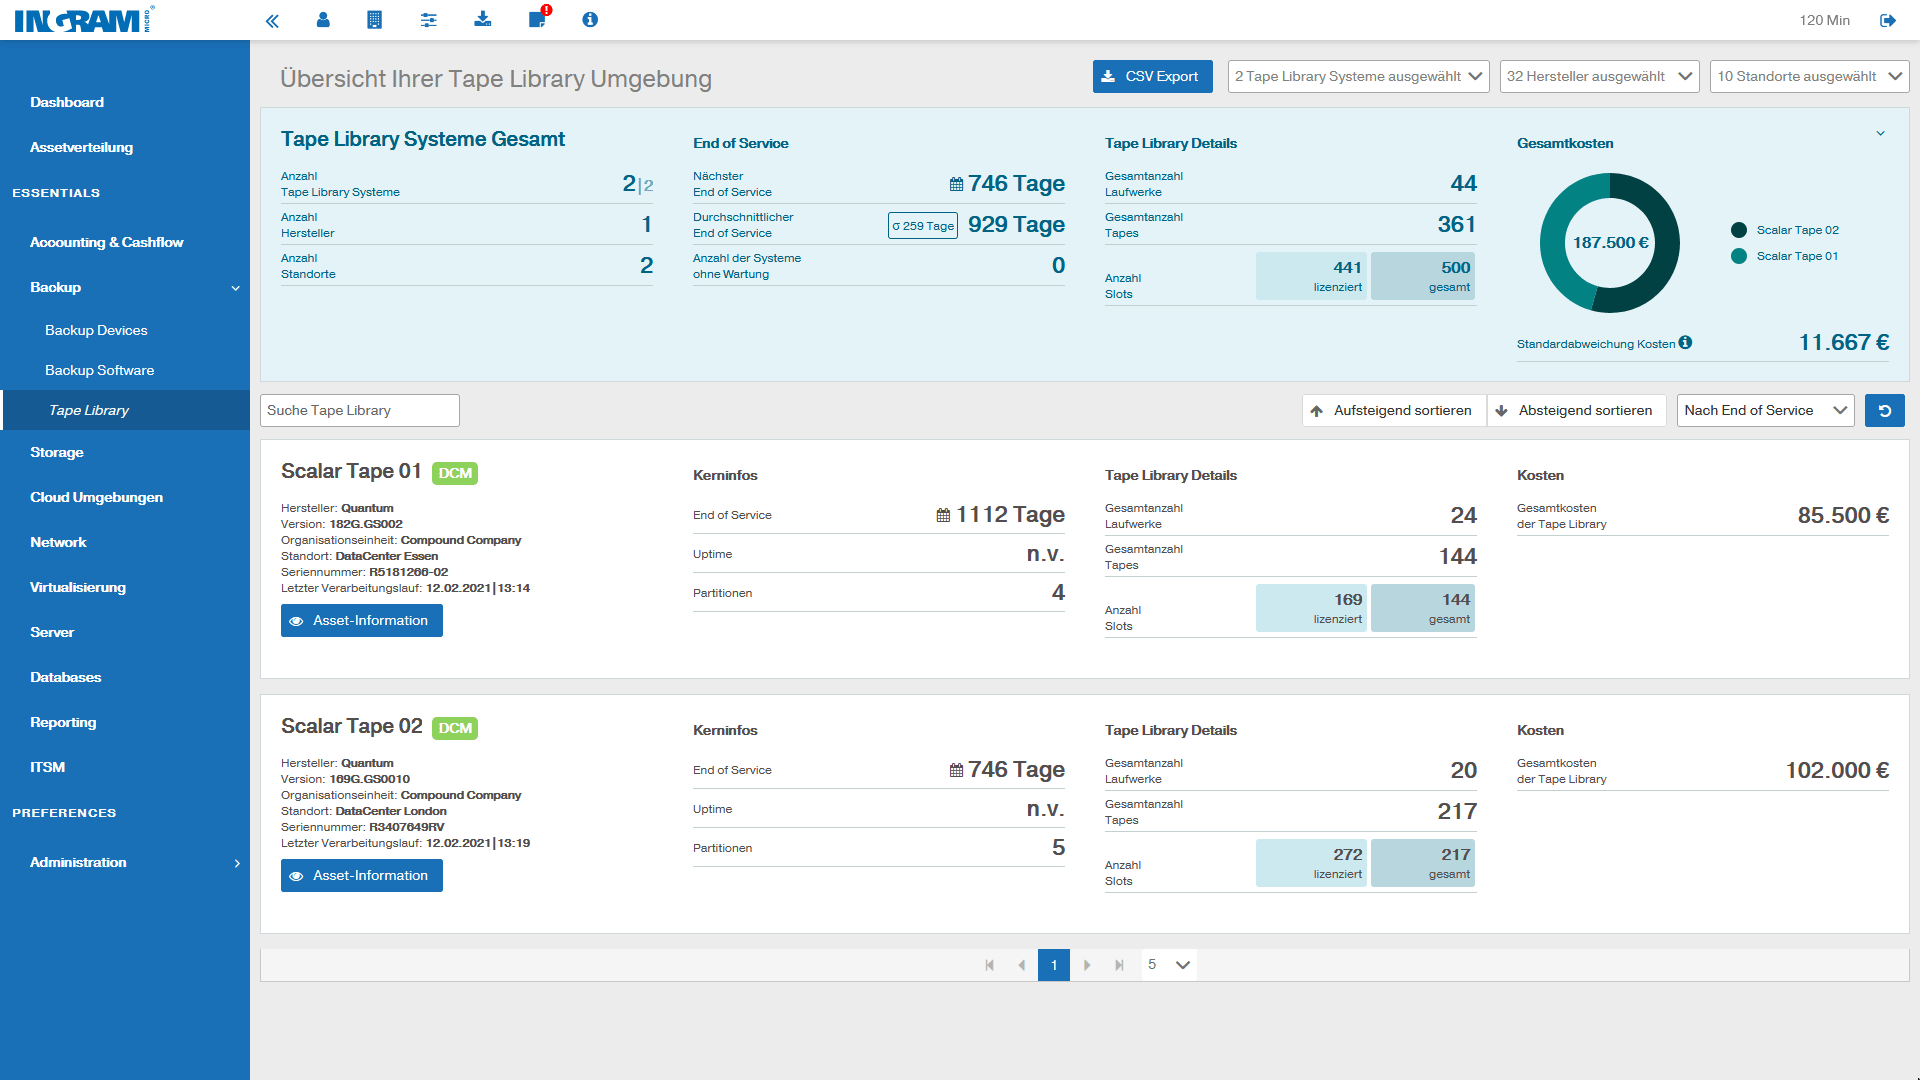Go to next page pagination arrow
This screenshot has width=1920, height=1080.
pyautogui.click(x=1087, y=965)
